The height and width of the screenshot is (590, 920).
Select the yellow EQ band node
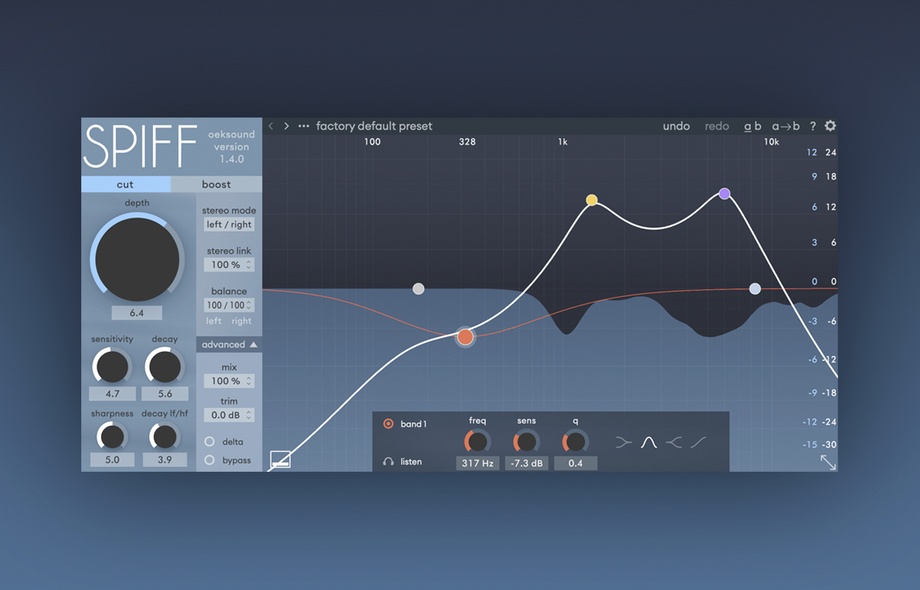591,200
